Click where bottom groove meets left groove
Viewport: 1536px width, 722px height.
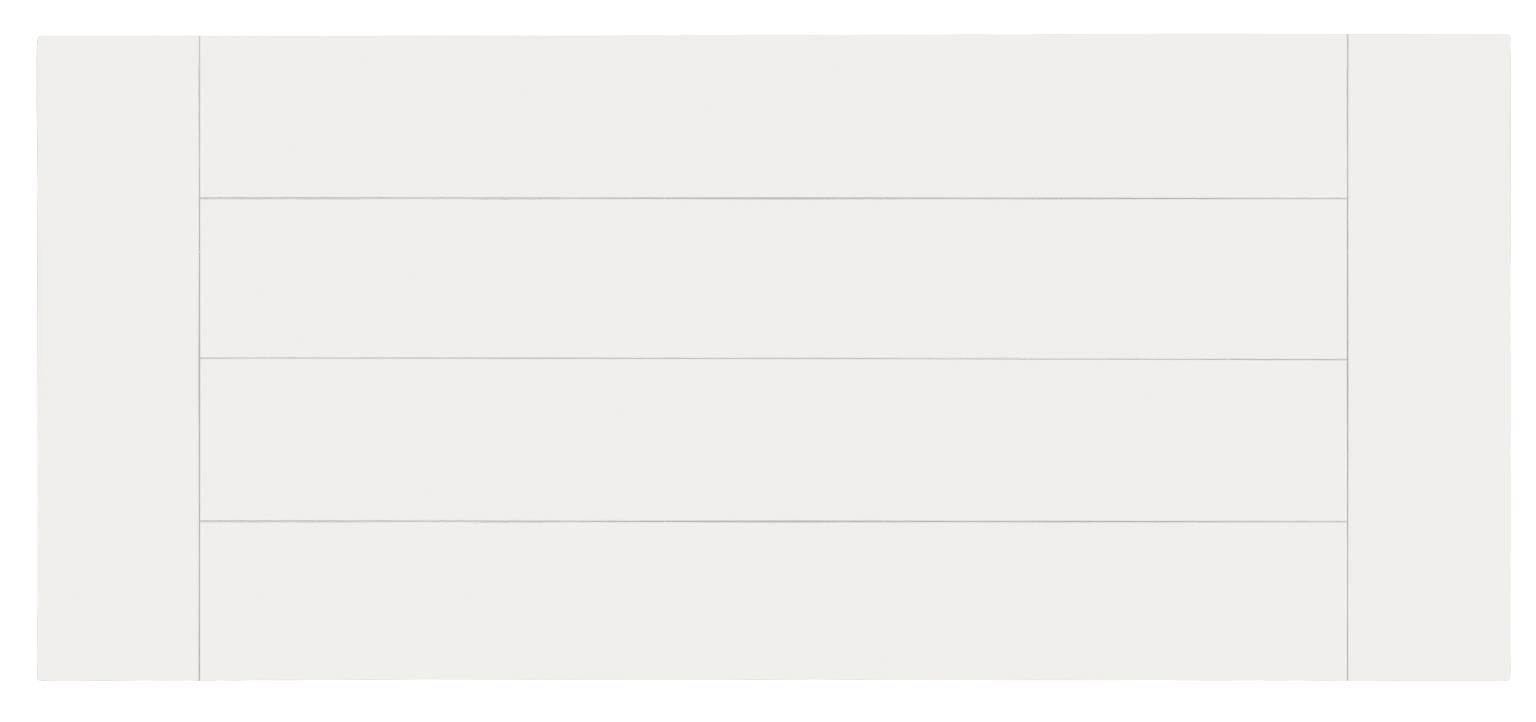(200, 521)
